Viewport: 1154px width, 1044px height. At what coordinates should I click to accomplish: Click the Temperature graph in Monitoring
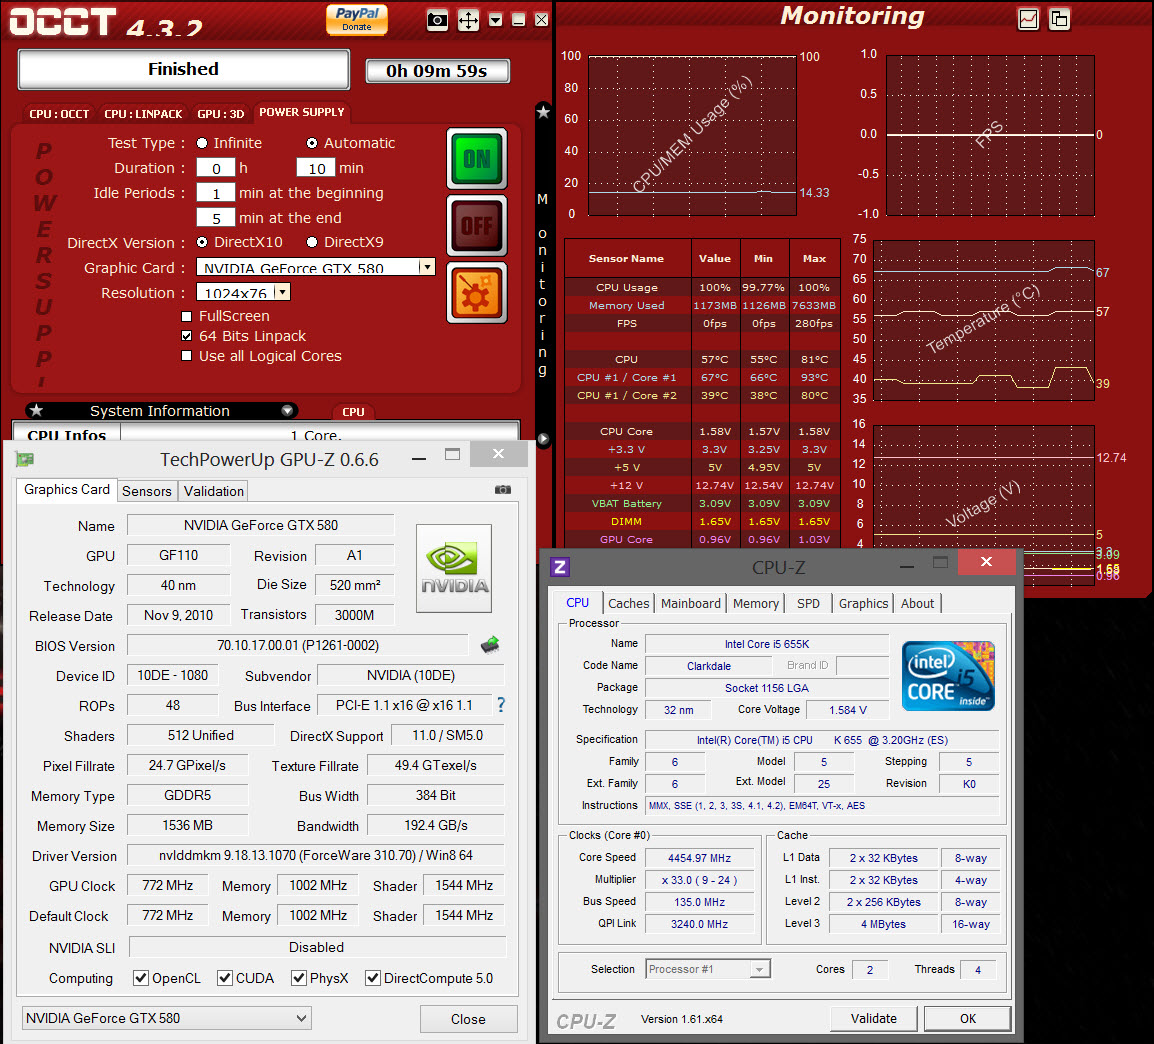[x=983, y=320]
